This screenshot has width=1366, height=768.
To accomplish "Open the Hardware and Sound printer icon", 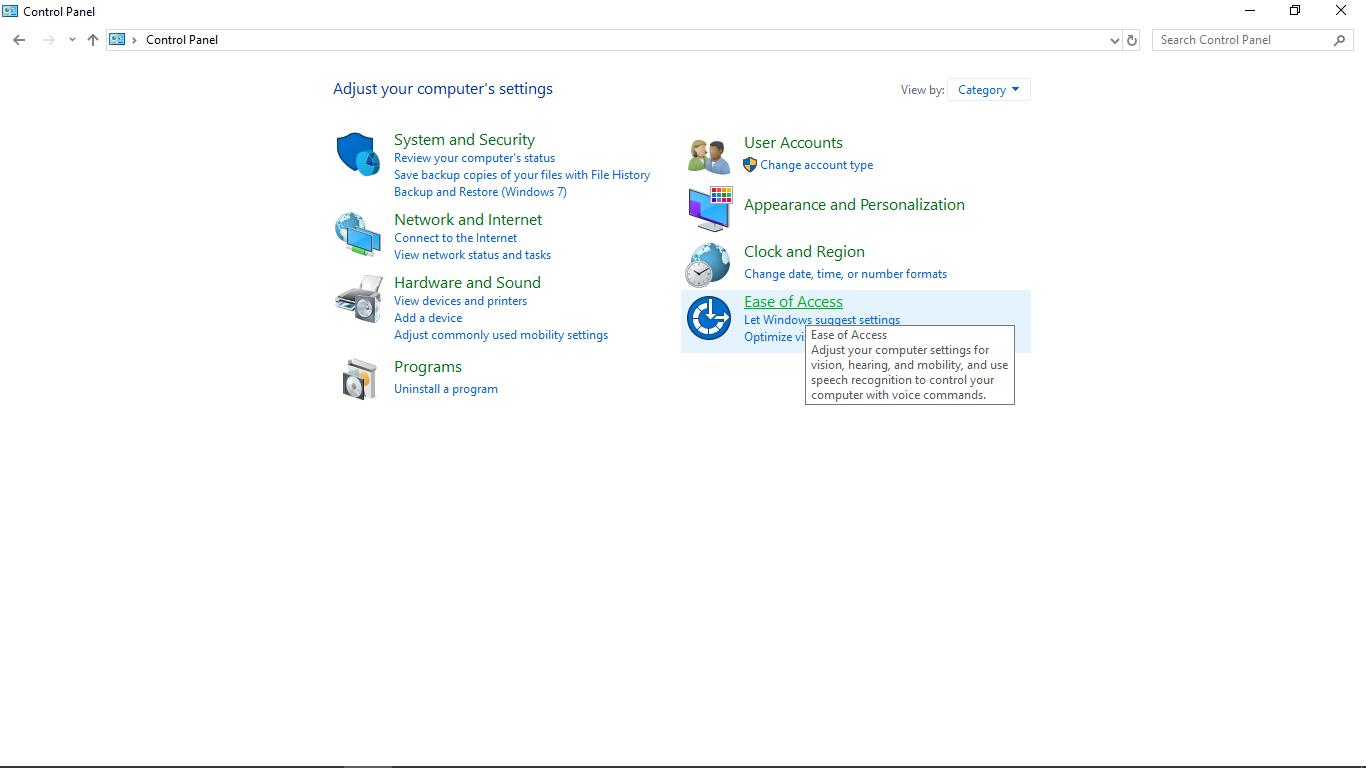I will pyautogui.click(x=359, y=298).
